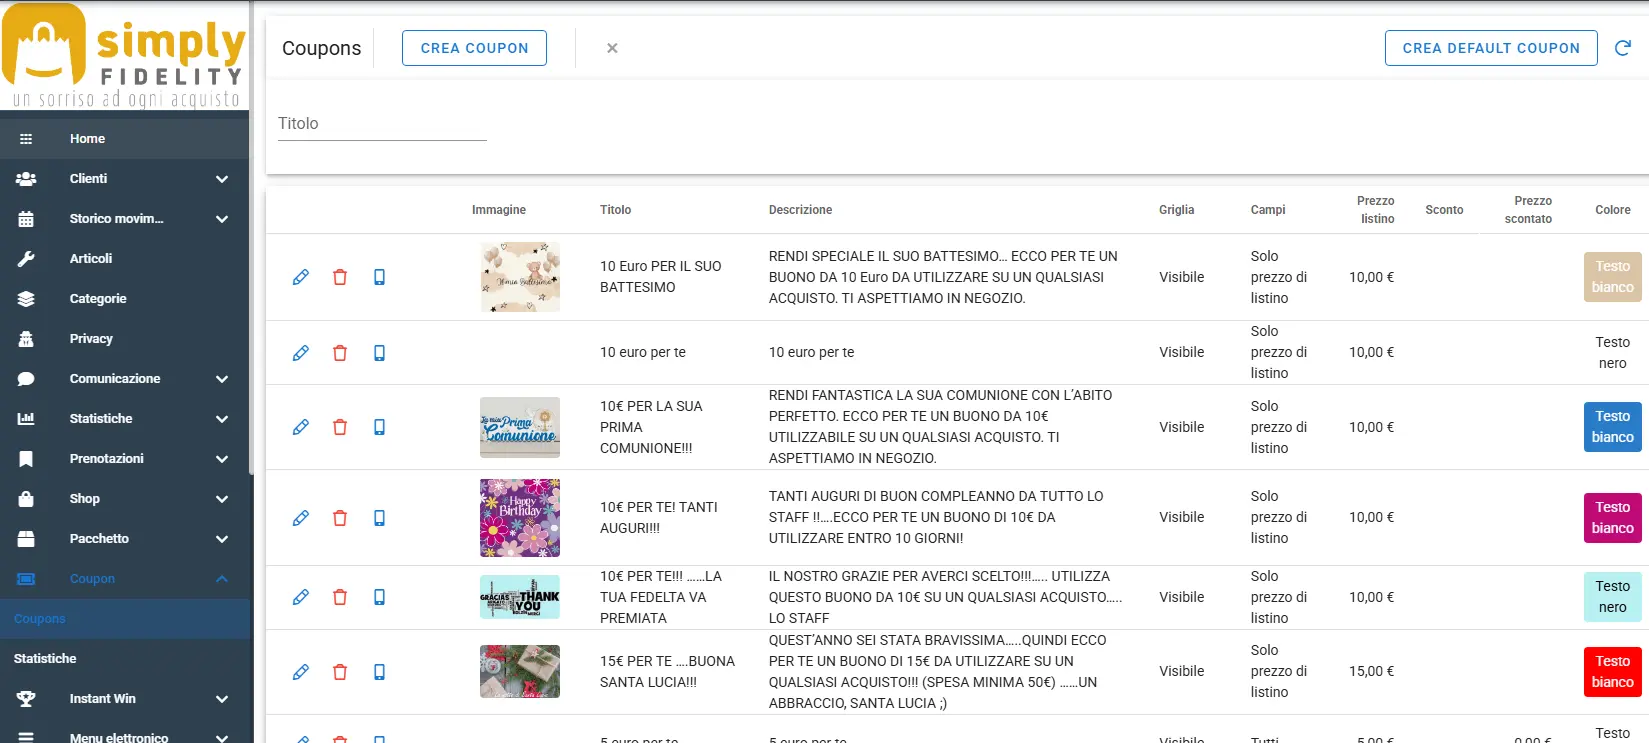Open the Articoli menu item
Viewport: 1649px width, 743px height.
91,259
